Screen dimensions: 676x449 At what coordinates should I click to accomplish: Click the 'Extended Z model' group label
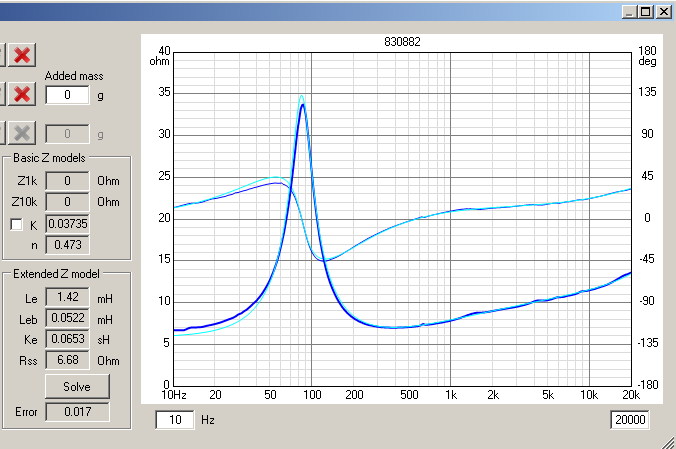tap(56, 274)
